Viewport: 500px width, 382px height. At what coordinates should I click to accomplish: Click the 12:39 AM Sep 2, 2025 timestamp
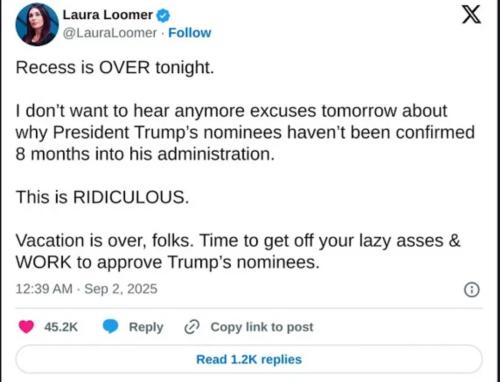86,289
